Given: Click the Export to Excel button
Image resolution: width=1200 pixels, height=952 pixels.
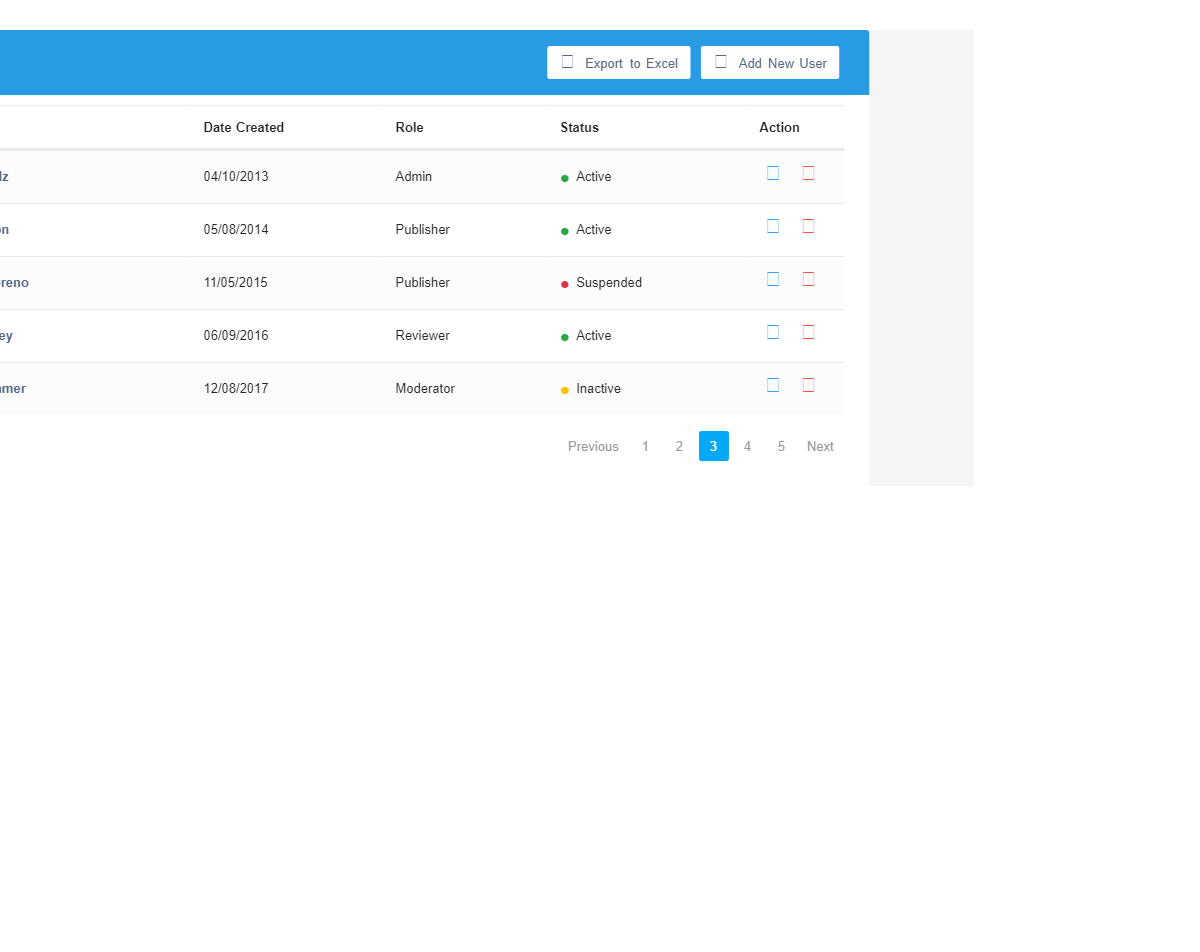Looking at the screenshot, I should (x=618, y=63).
